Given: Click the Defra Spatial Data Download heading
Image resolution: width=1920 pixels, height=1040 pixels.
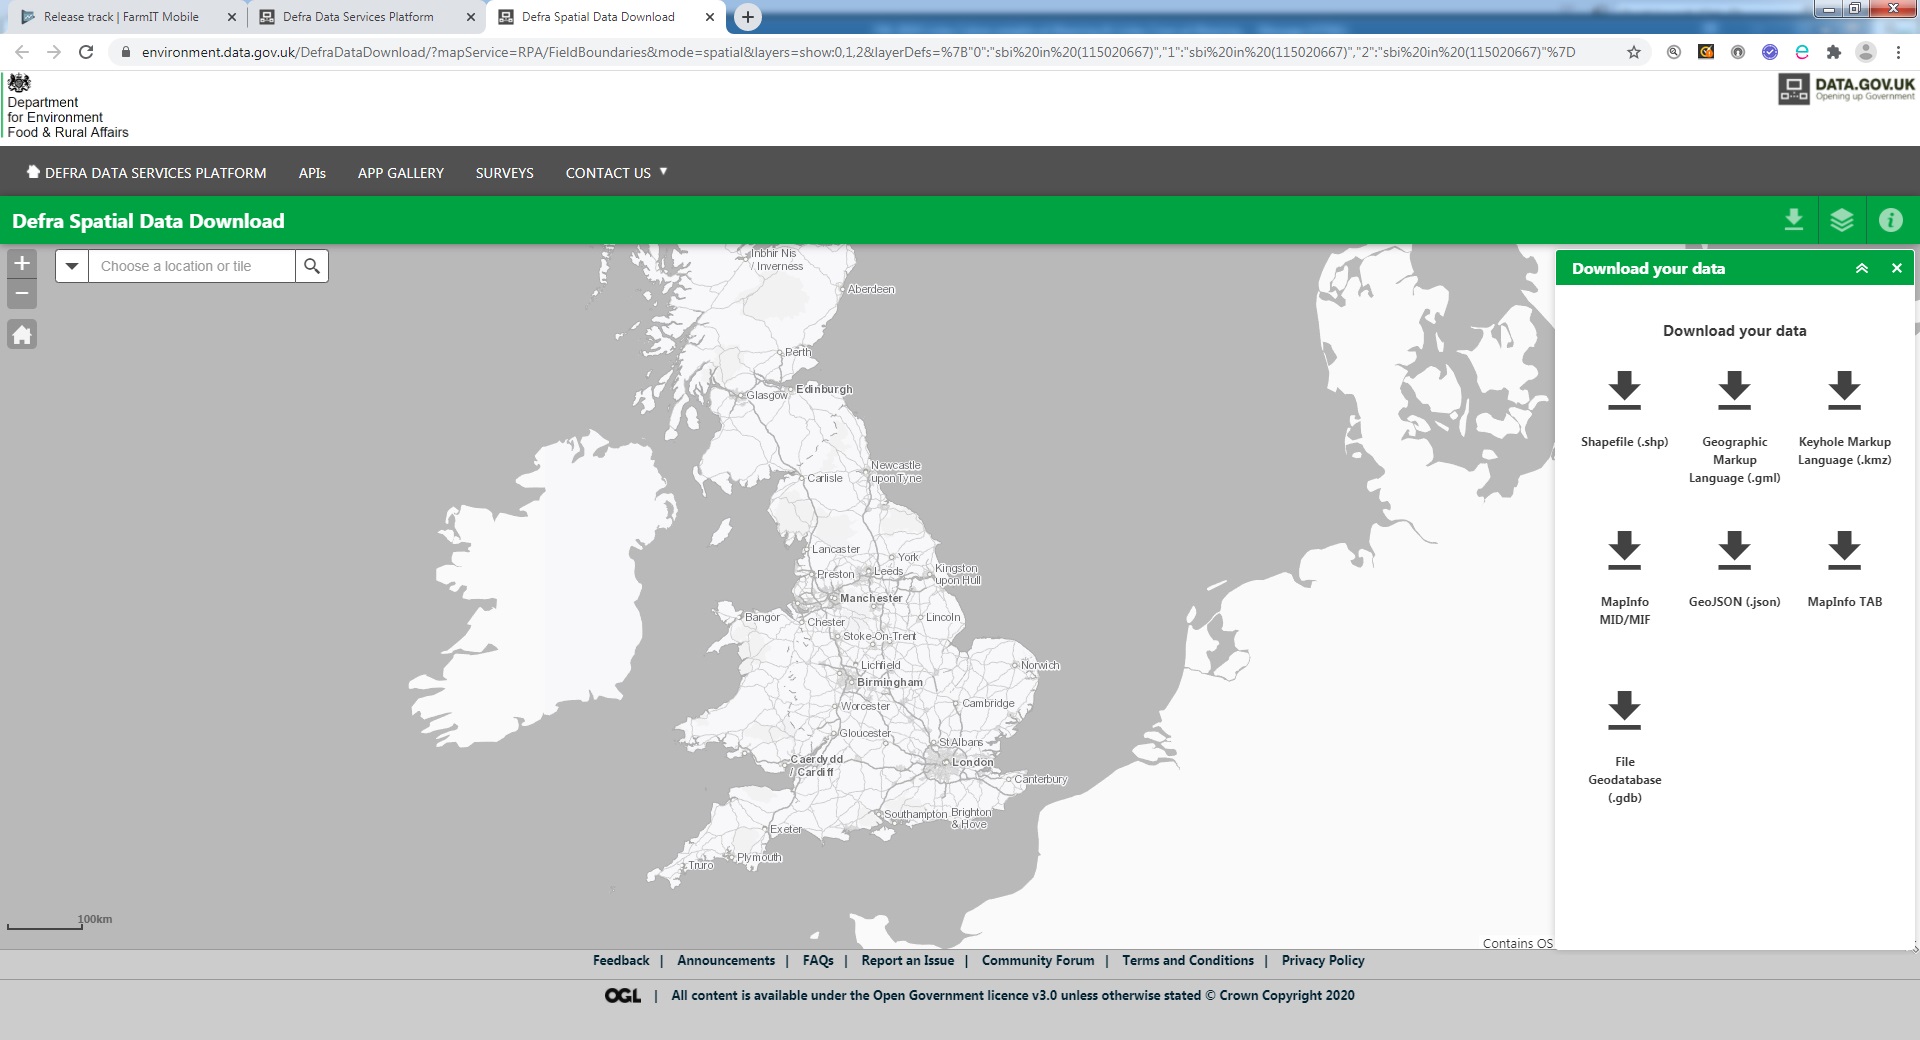Looking at the screenshot, I should tap(148, 221).
